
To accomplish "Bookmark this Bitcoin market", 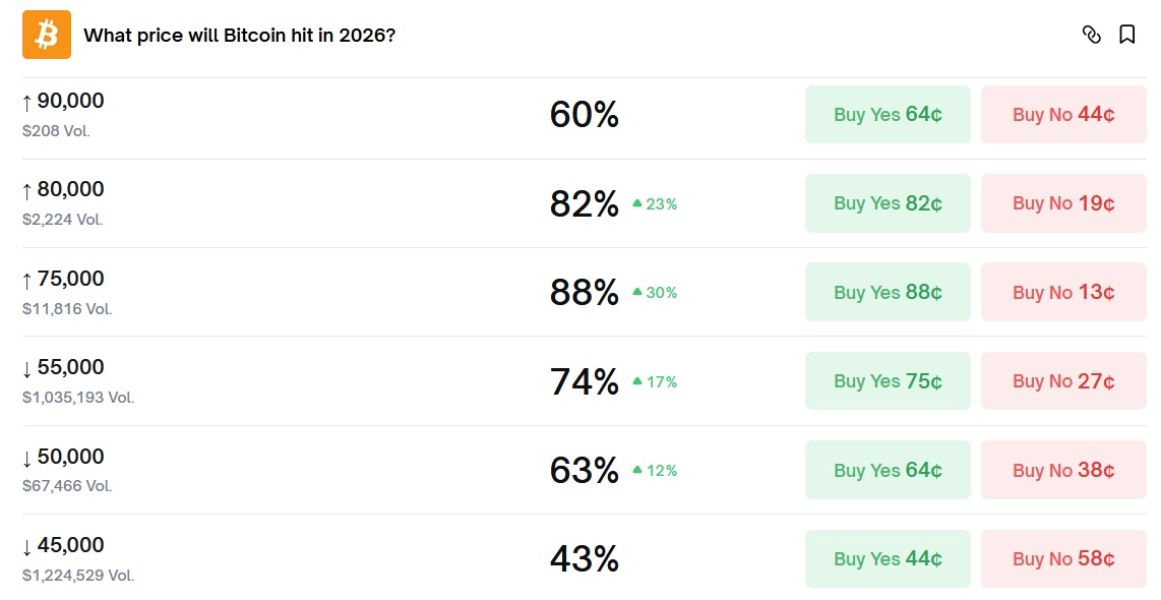I will 1127,35.
